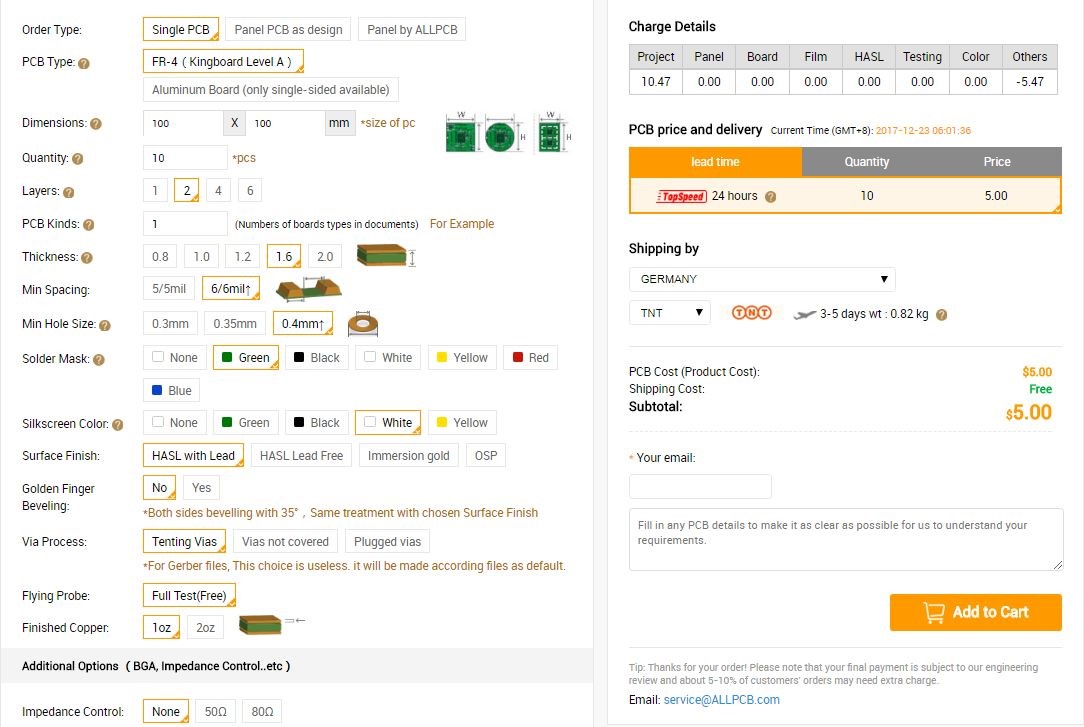Open the mm unit selector
1084x727 pixels.
pyautogui.click(x=339, y=123)
